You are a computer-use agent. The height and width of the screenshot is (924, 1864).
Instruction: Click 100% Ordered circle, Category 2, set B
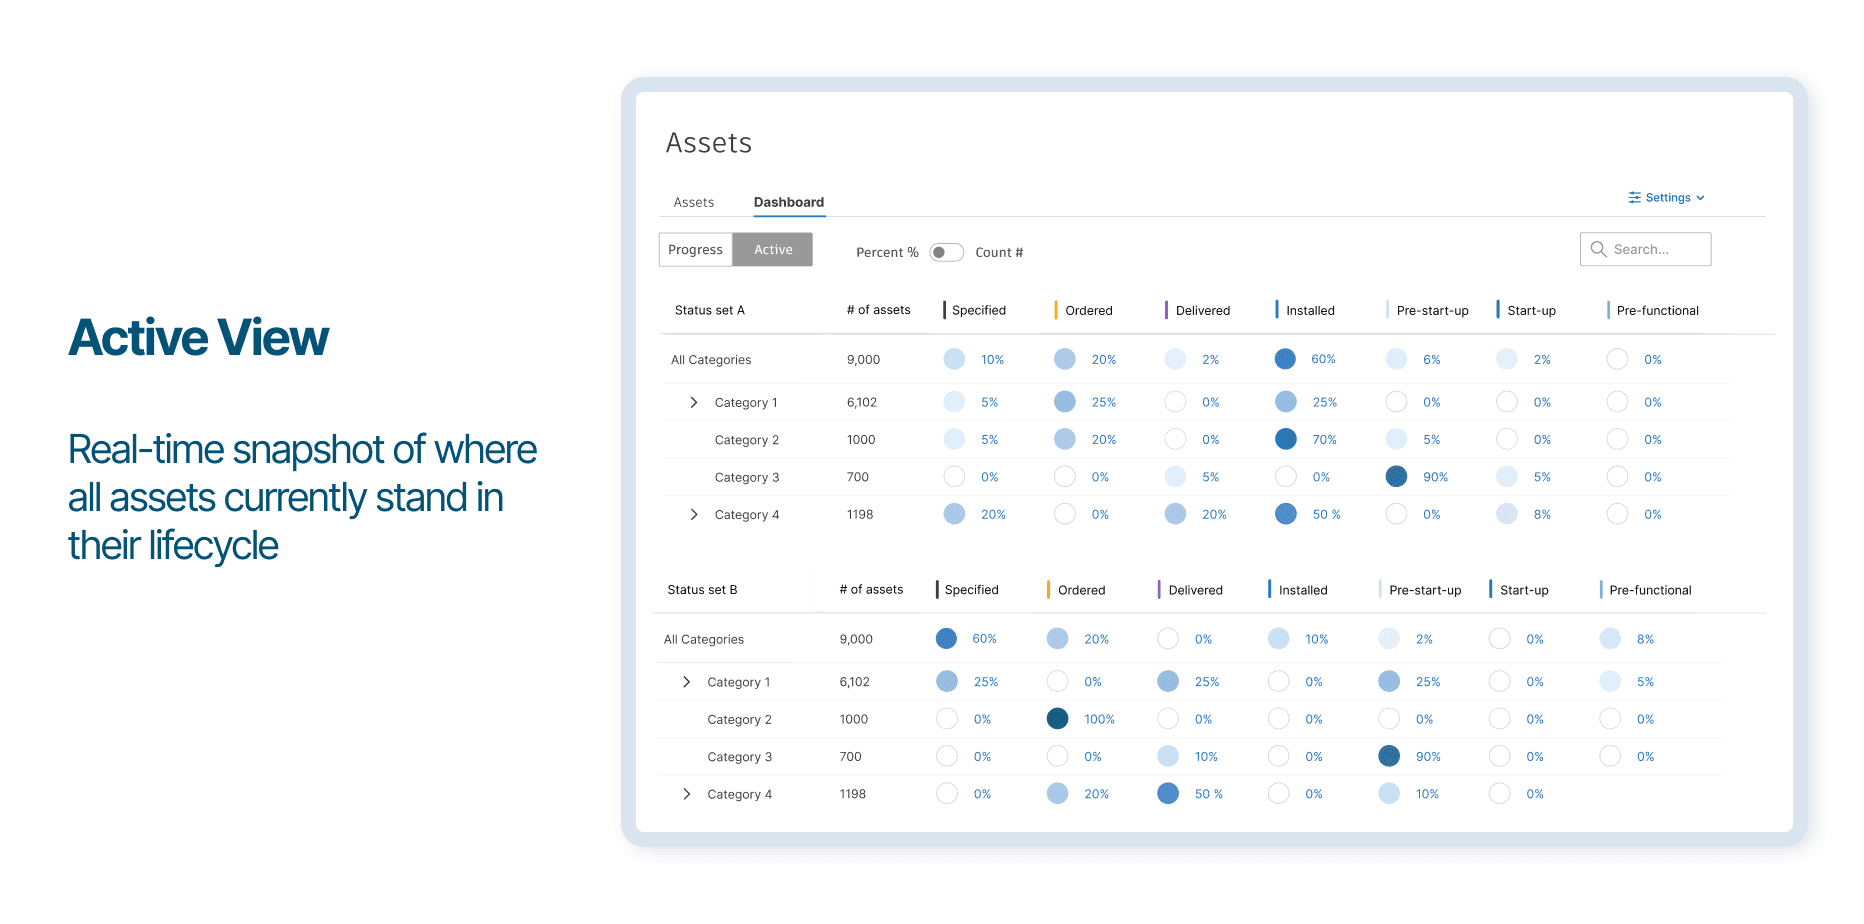coord(1057,719)
